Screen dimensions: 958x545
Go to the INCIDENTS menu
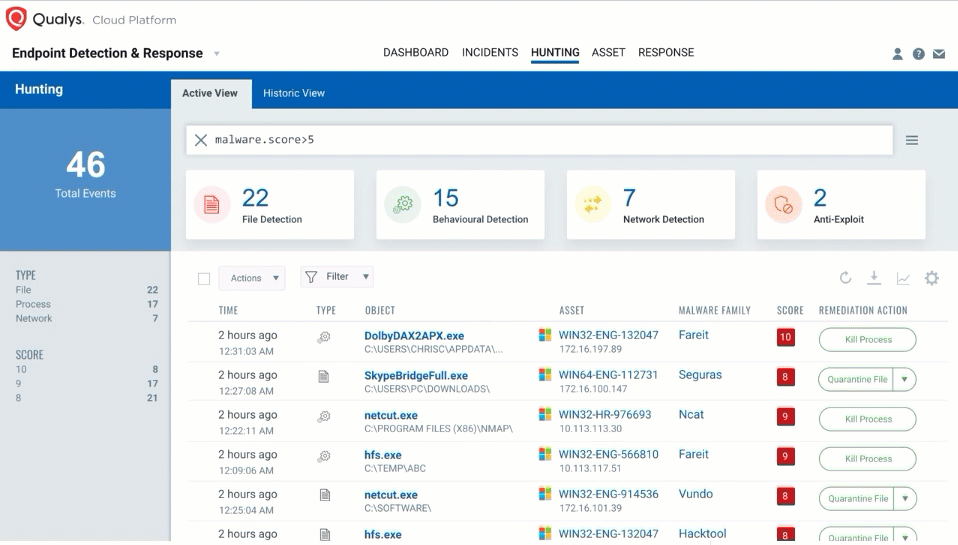(x=490, y=53)
